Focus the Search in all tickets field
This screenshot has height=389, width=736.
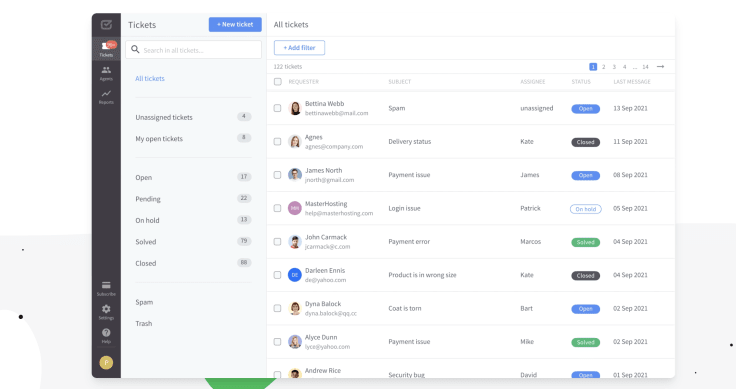pyautogui.click(x=193, y=50)
